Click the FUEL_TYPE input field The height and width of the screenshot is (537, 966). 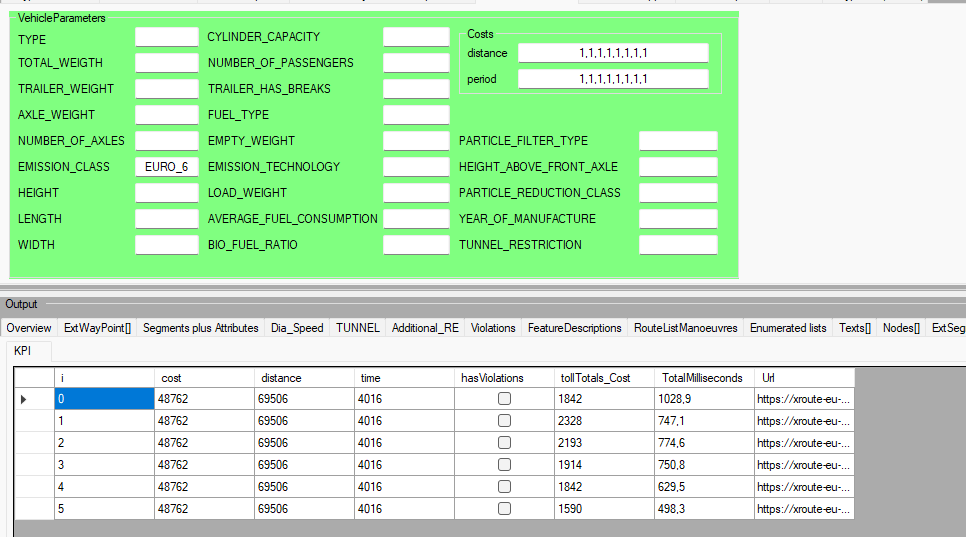click(416, 115)
